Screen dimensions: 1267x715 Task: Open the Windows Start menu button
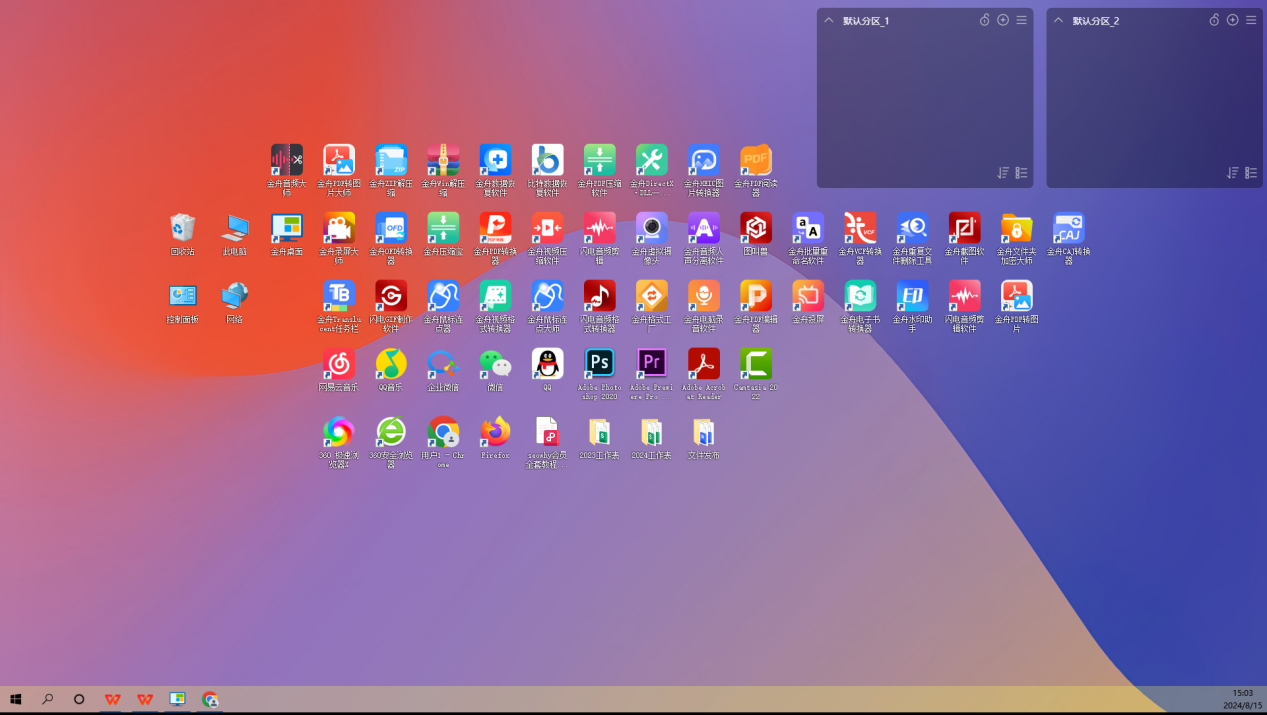pos(15,699)
